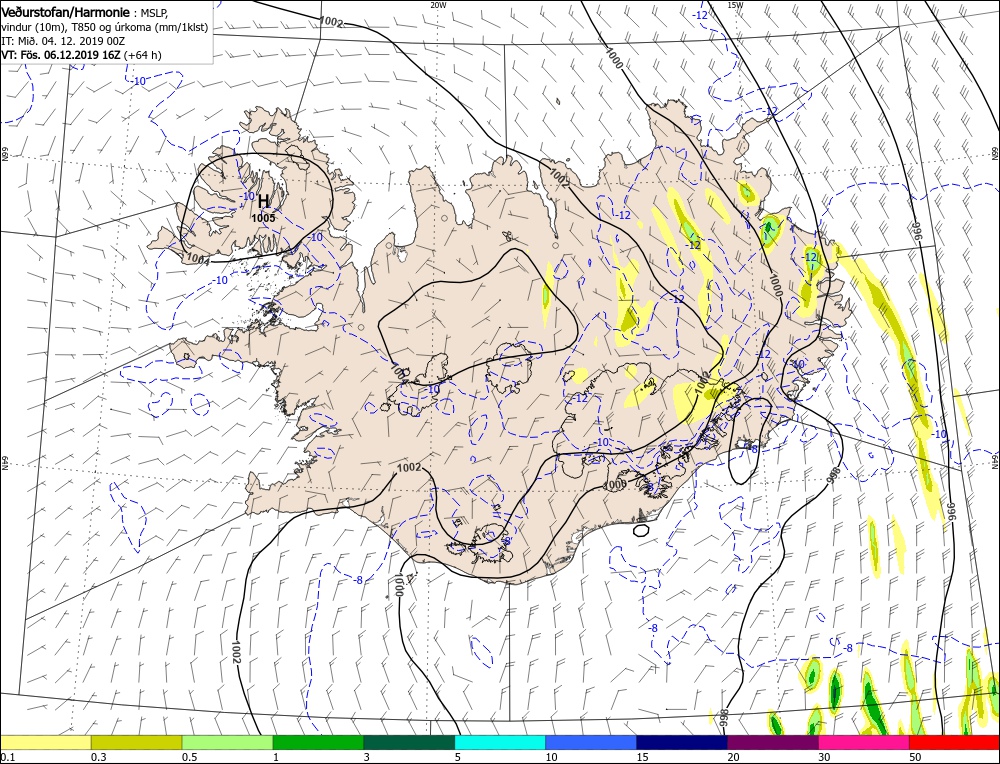This screenshot has height=764, width=1000.
Task: Click the light green 0.5–1 legend band
Action: 227,742
